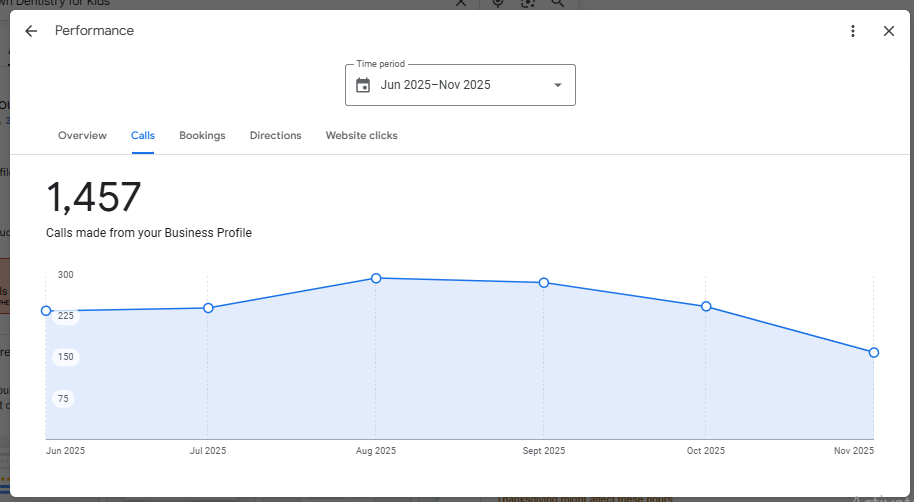Open the Jun 2025–Nov 2025 date range selector
This screenshot has height=502, width=914.
tap(436, 85)
